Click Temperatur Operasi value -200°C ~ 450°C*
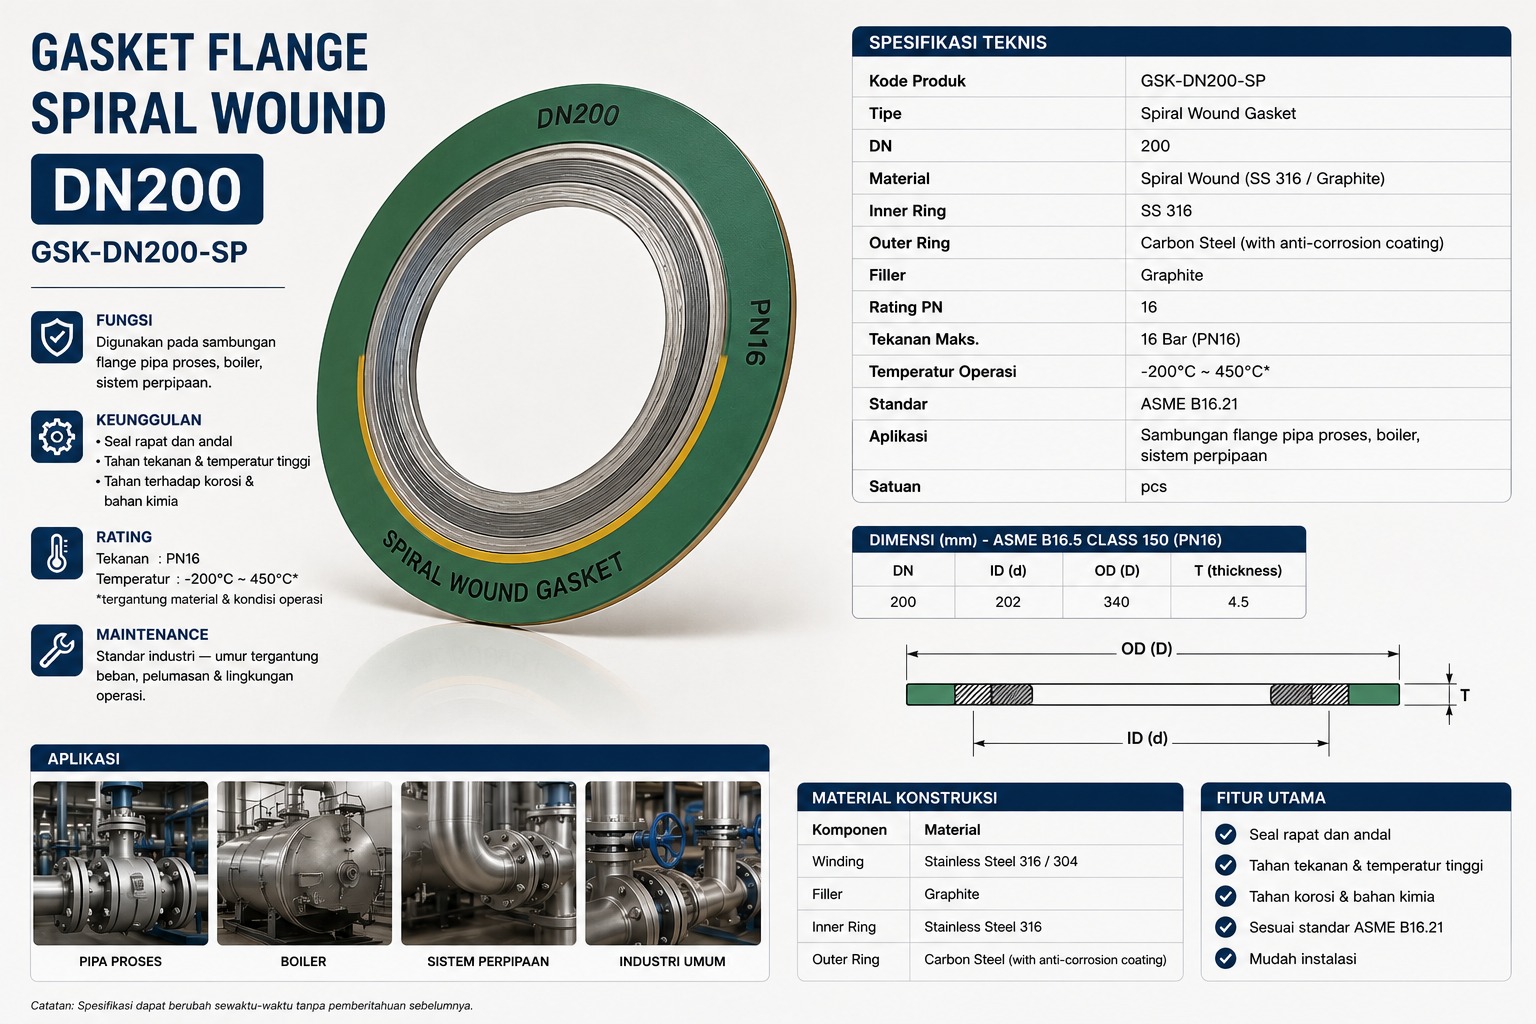Image resolution: width=1536 pixels, height=1024 pixels. pyautogui.click(x=1205, y=371)
